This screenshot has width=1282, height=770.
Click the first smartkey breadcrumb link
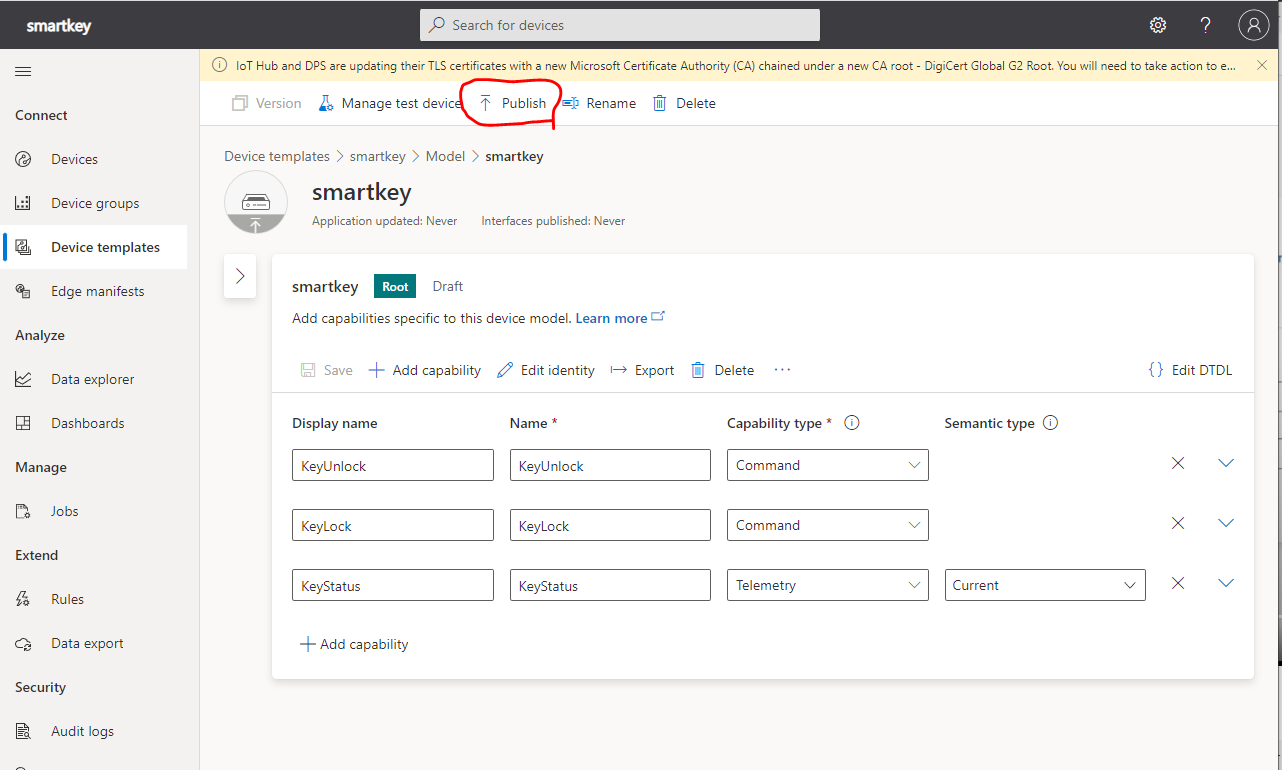[378, 156]
